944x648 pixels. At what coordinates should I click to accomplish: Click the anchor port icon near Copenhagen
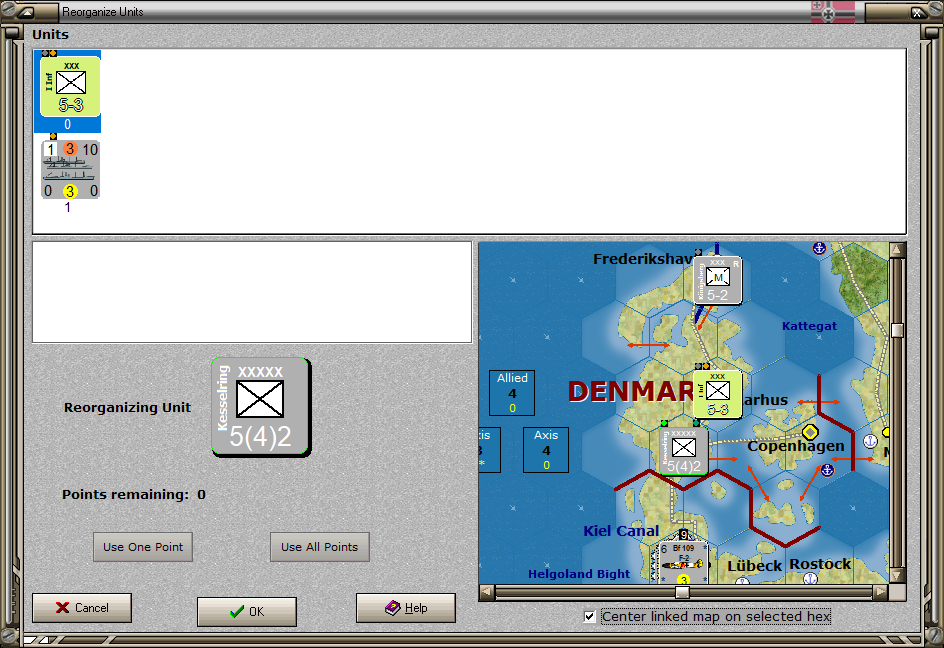click(x=827, y=470)
